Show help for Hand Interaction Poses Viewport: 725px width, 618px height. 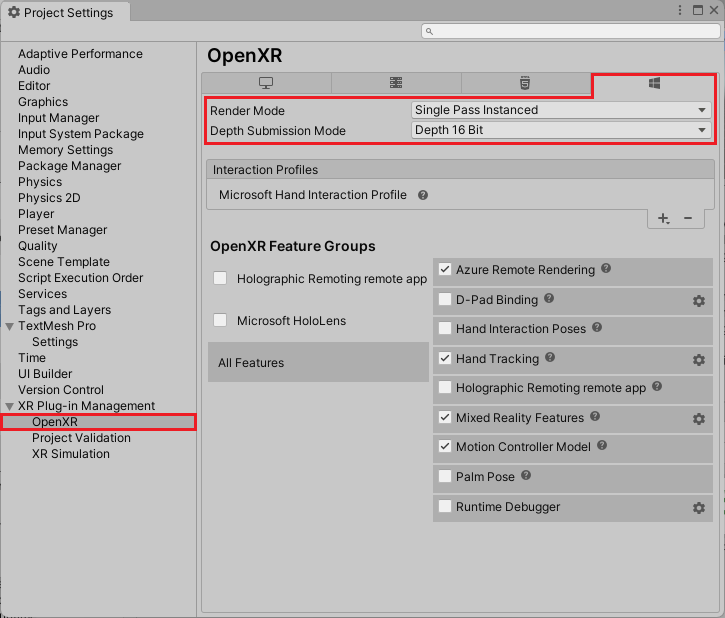(x=597, y=327)
